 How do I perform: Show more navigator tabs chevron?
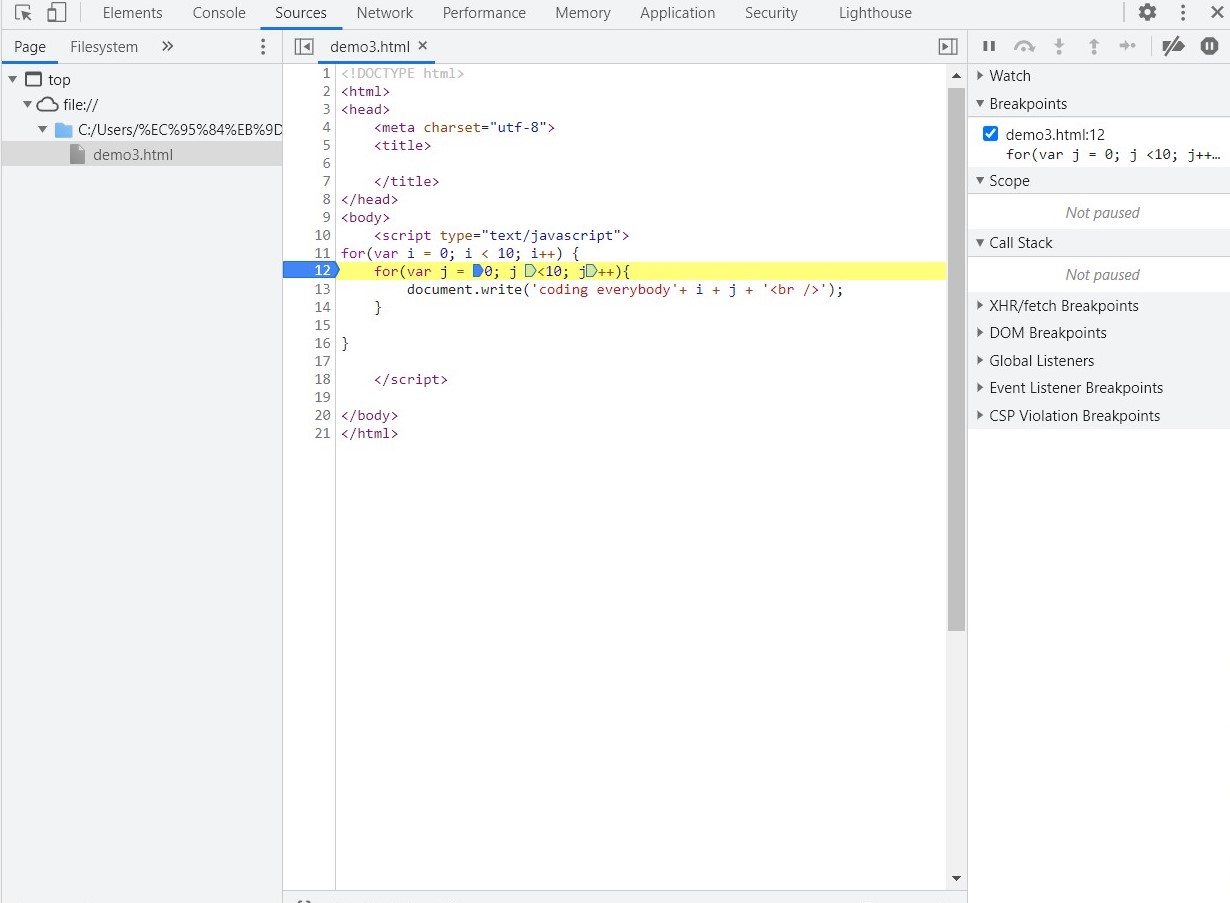click(x=167, y=46)
